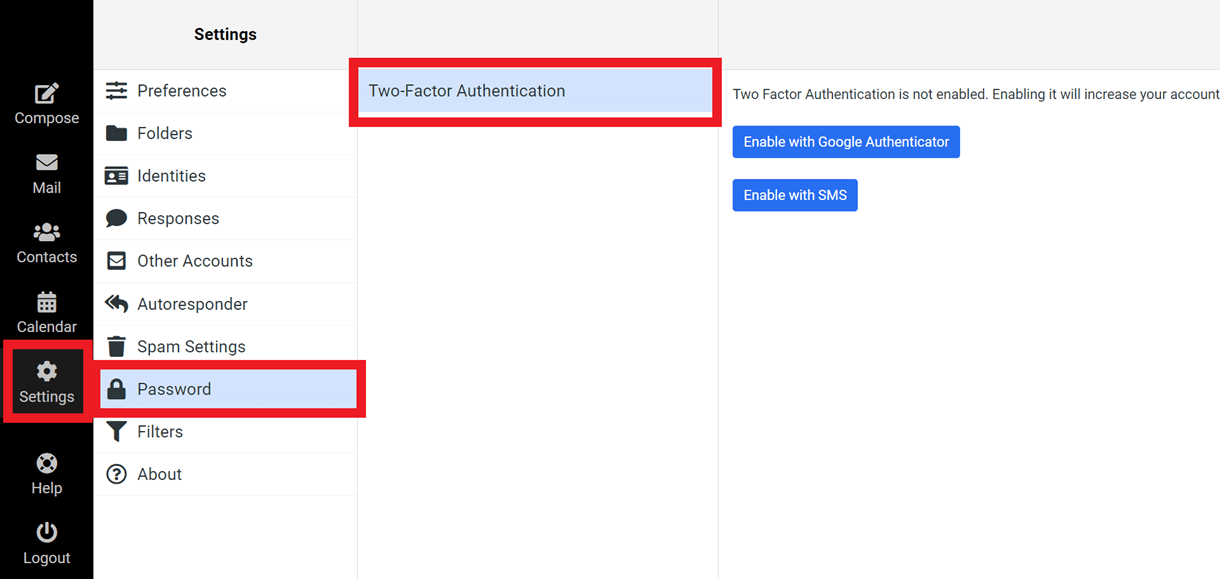Click the Autoresponder reply-all icon

(x=117, y=304)
